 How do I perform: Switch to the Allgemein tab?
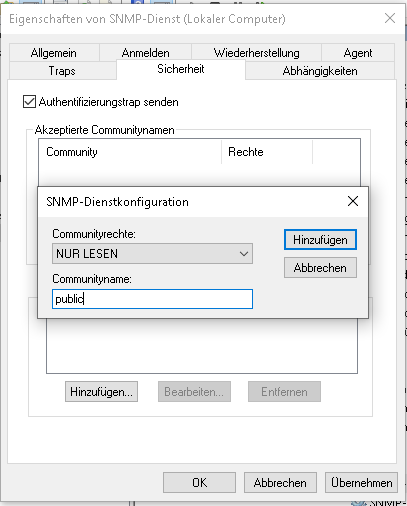(x=54, y=53)
